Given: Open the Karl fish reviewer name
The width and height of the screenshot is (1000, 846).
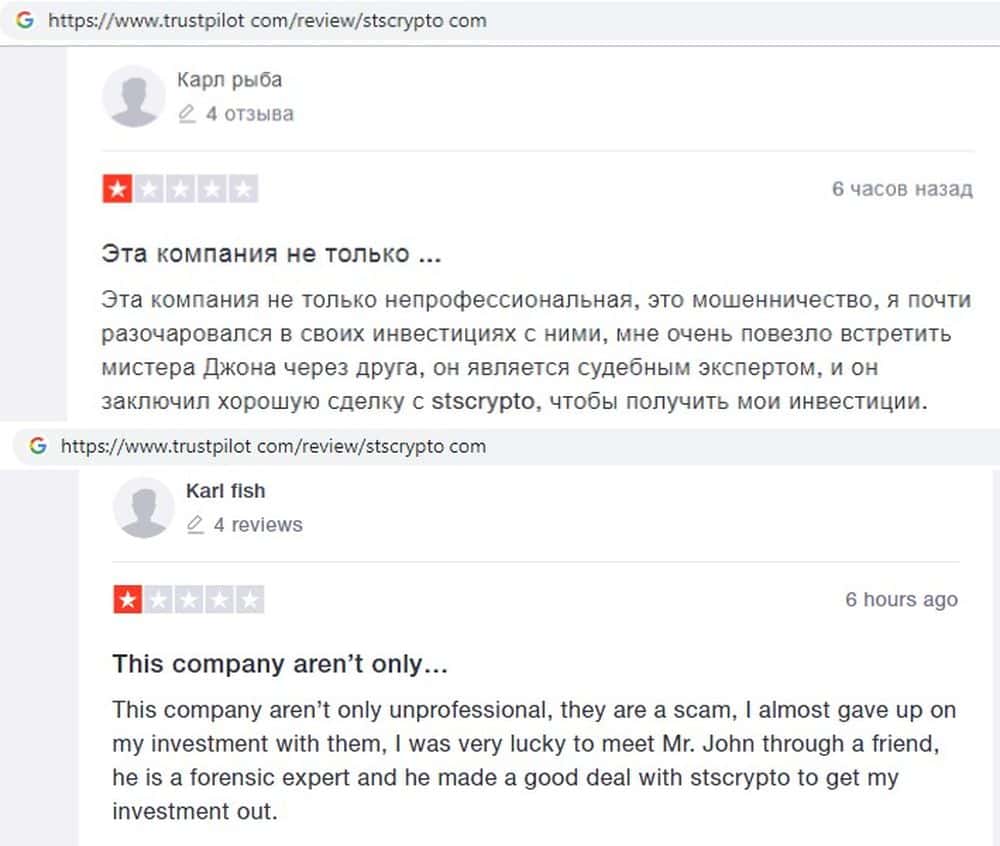Looking at the screenshot, I should [x=225, y=491].
